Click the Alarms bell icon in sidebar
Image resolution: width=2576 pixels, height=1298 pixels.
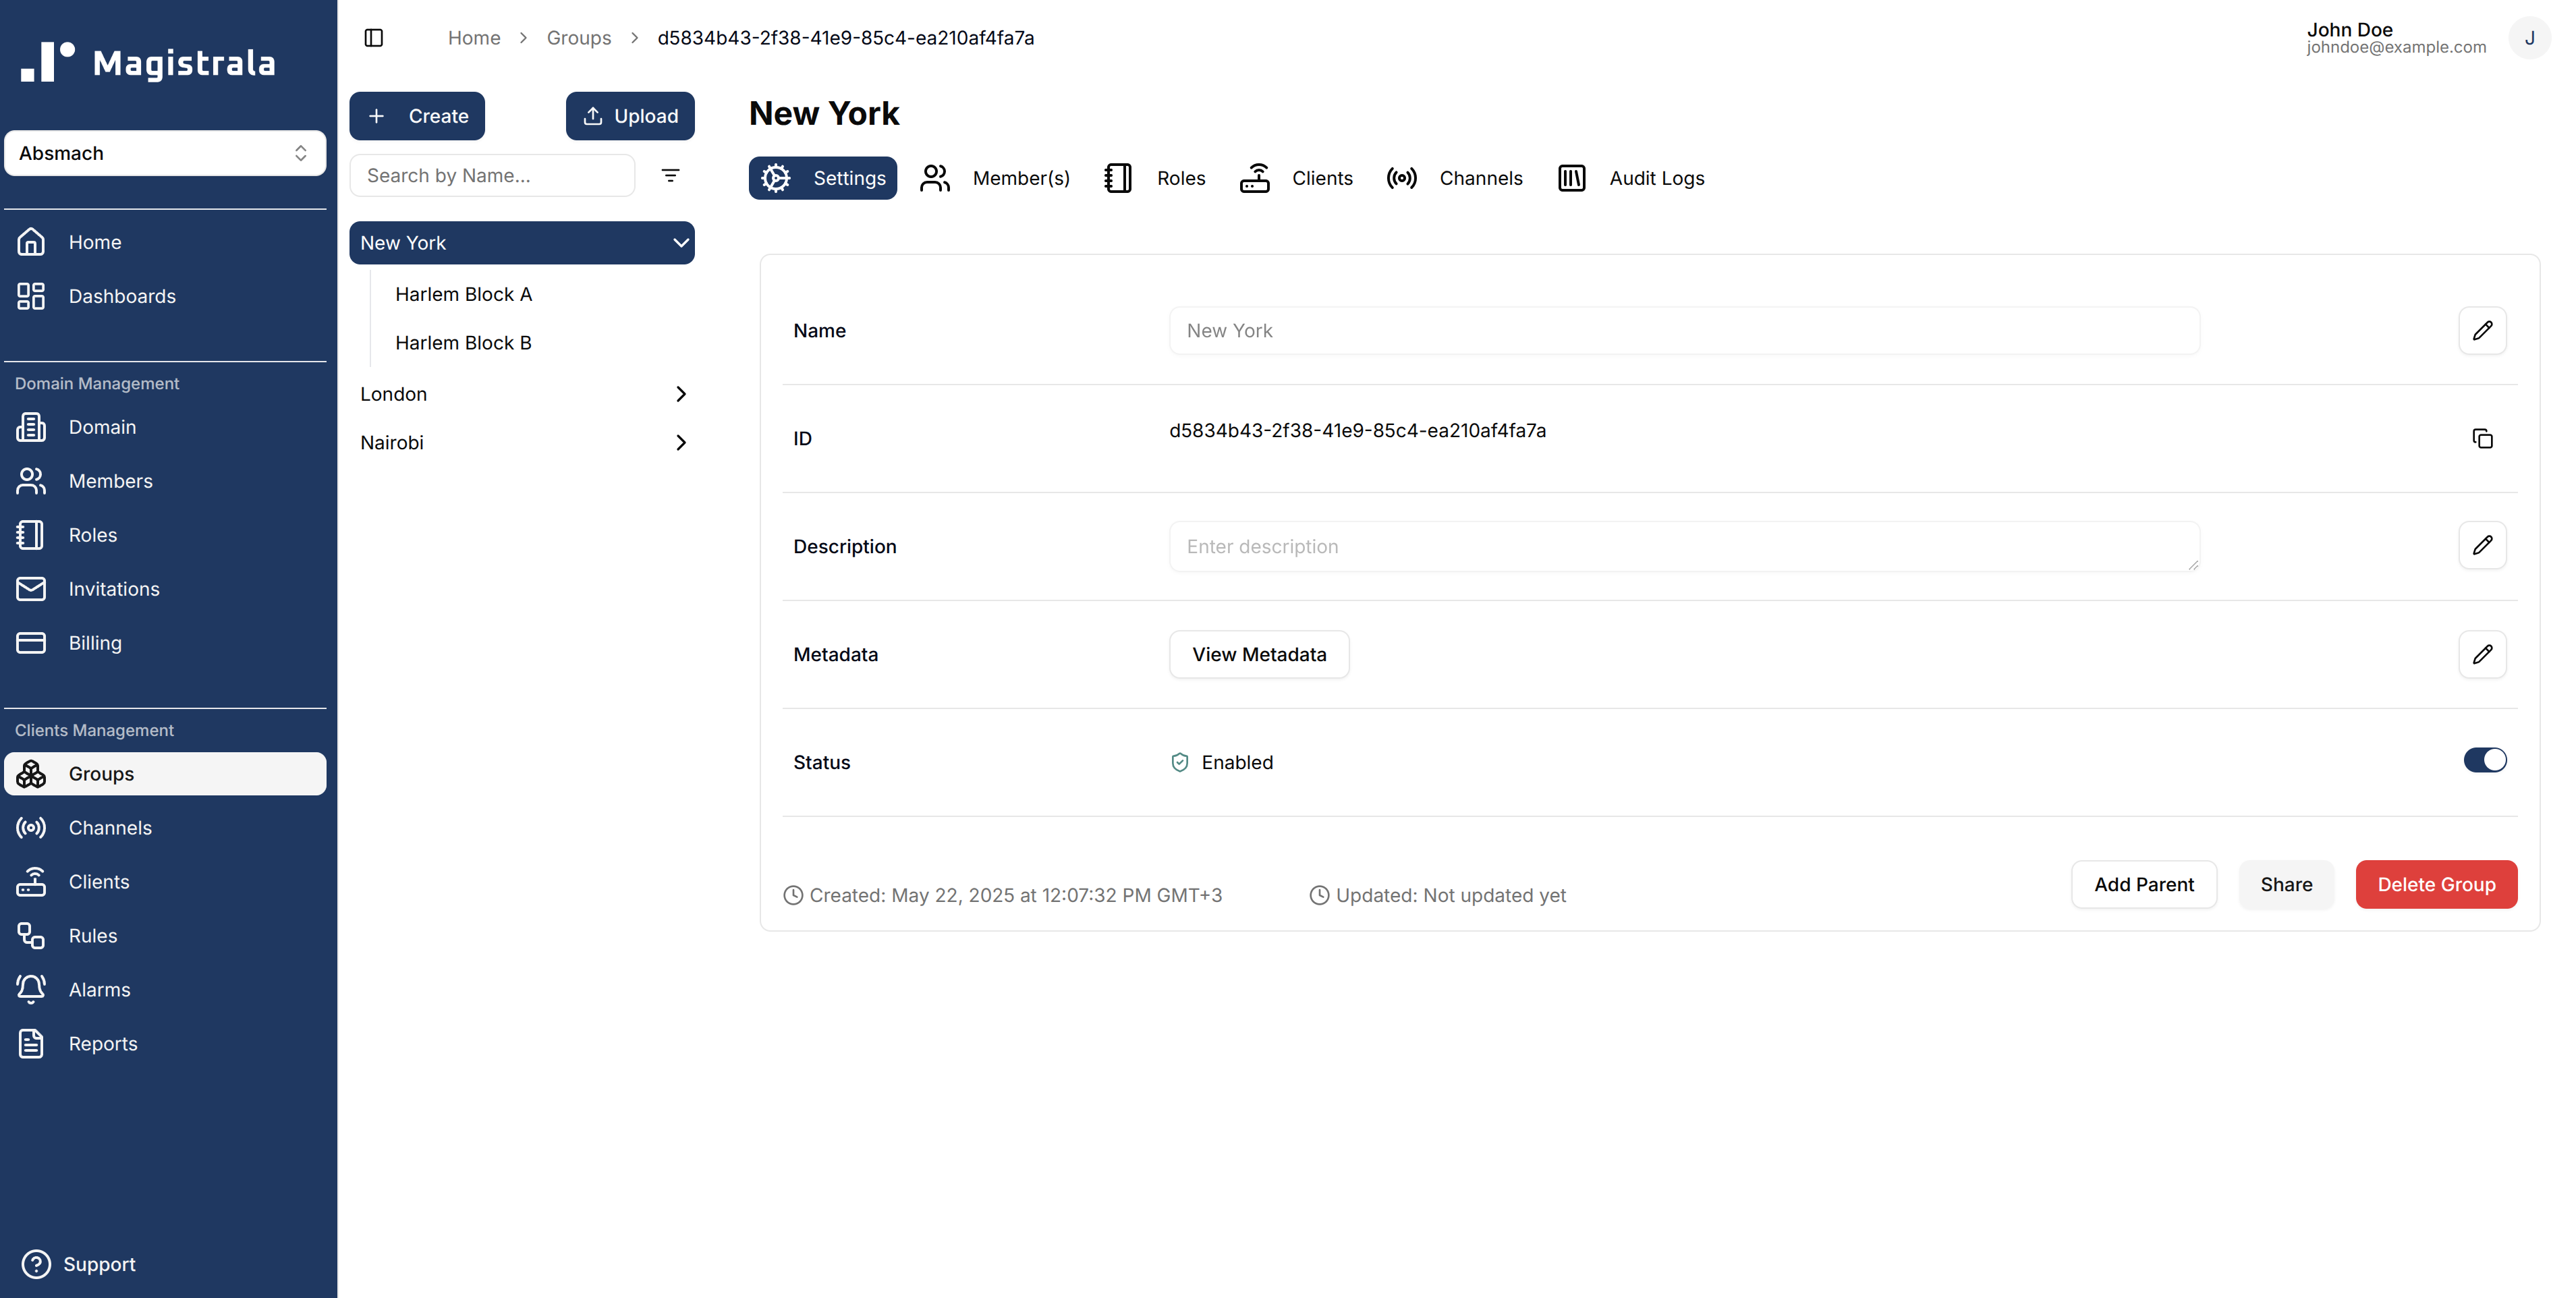coord(30,989)
